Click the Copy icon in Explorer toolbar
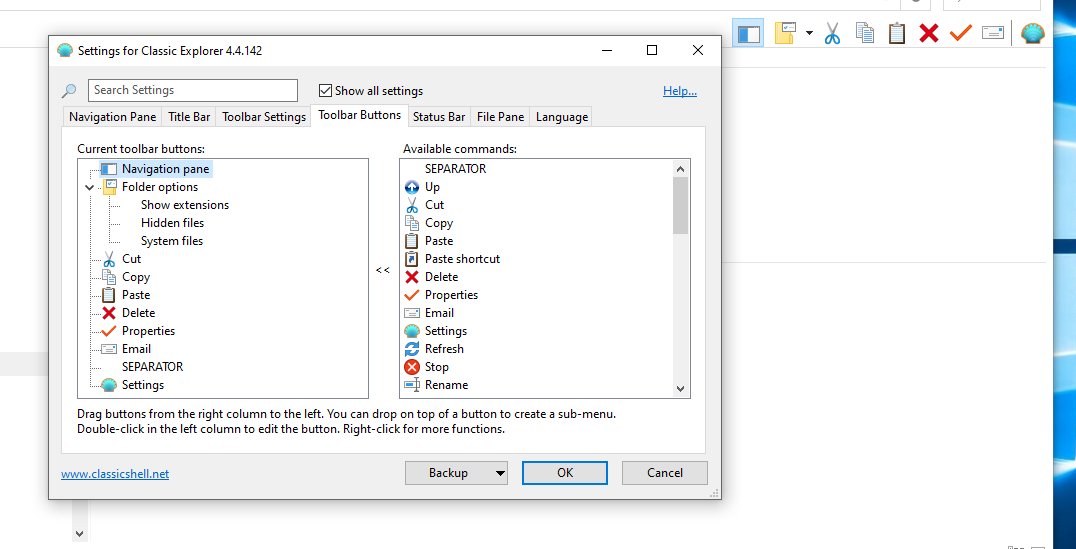 [865, 33]
